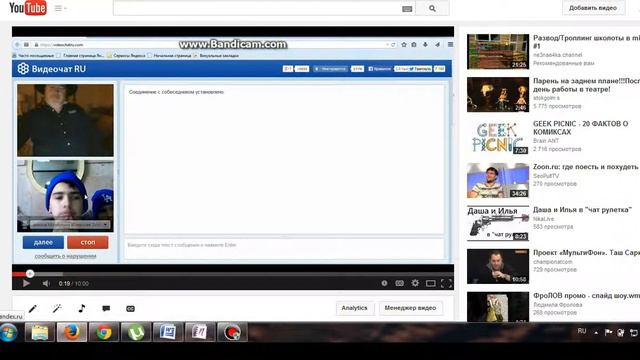
Task: Open enhancements magic wand icon
Action: pos(57,309)
